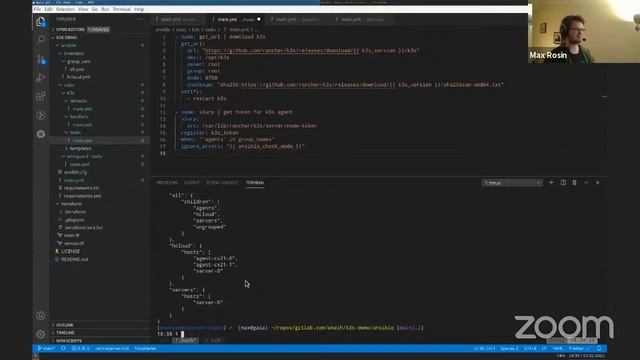The width and height of the screenshot is (640, 360).
Task: Open hcloud.yml in inventory folder
Action: click(x=78, y=77)
